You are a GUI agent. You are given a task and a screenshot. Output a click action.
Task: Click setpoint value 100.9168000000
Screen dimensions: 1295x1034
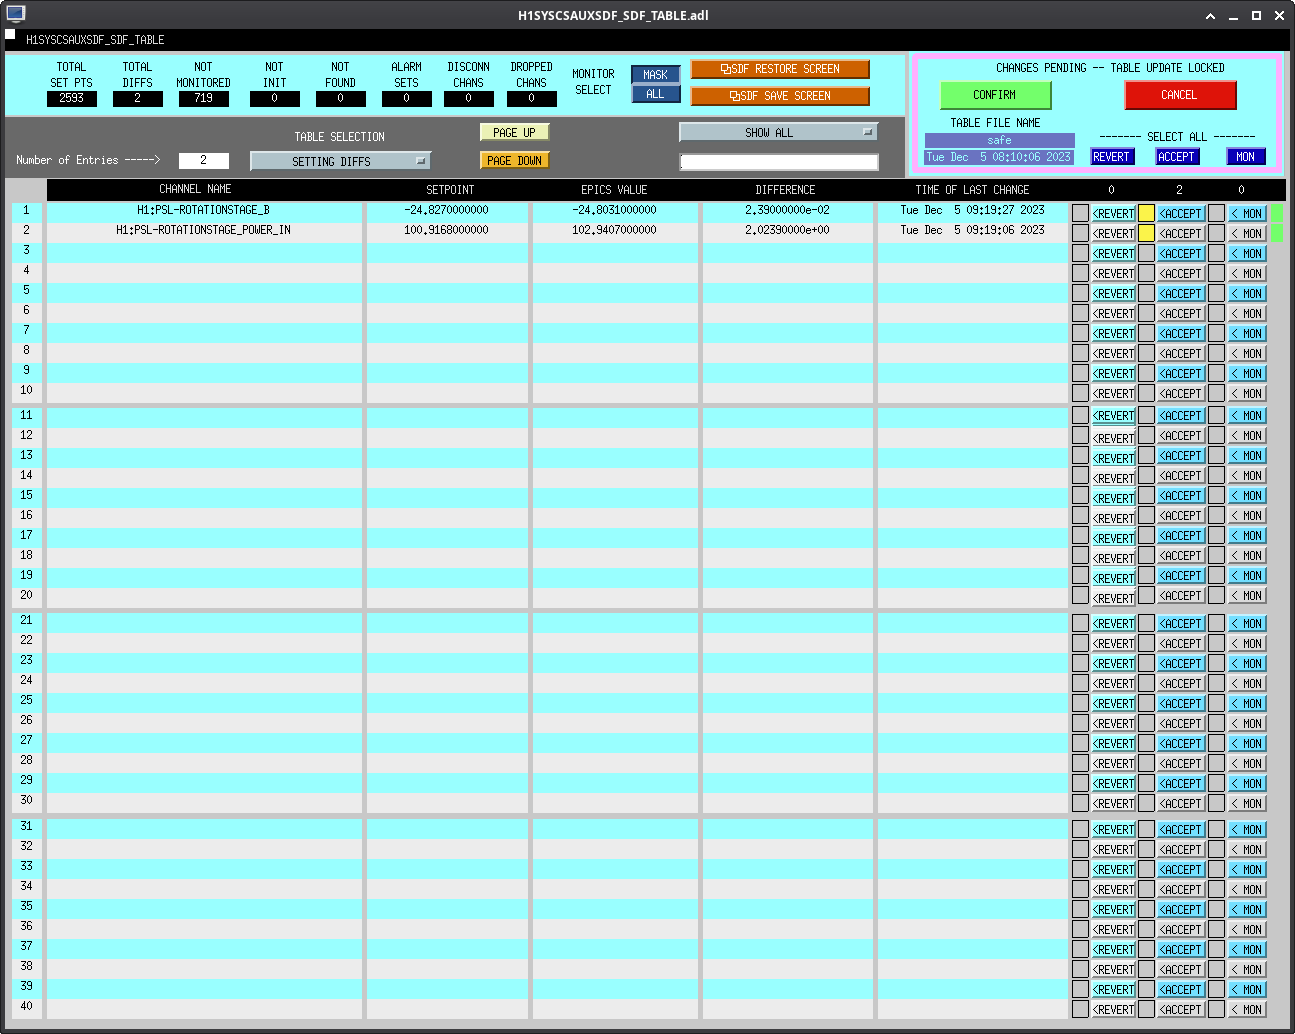point(447,230)
